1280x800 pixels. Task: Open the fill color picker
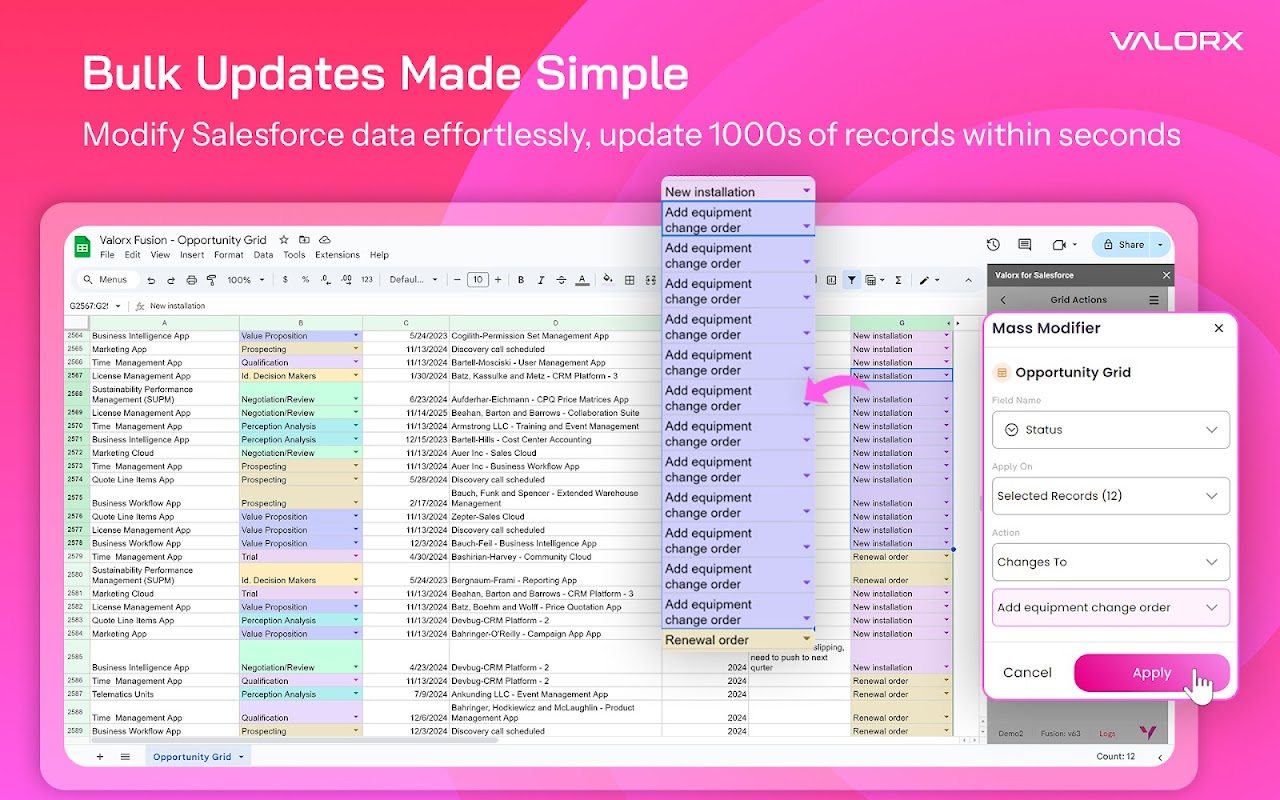tap(608, 280)
